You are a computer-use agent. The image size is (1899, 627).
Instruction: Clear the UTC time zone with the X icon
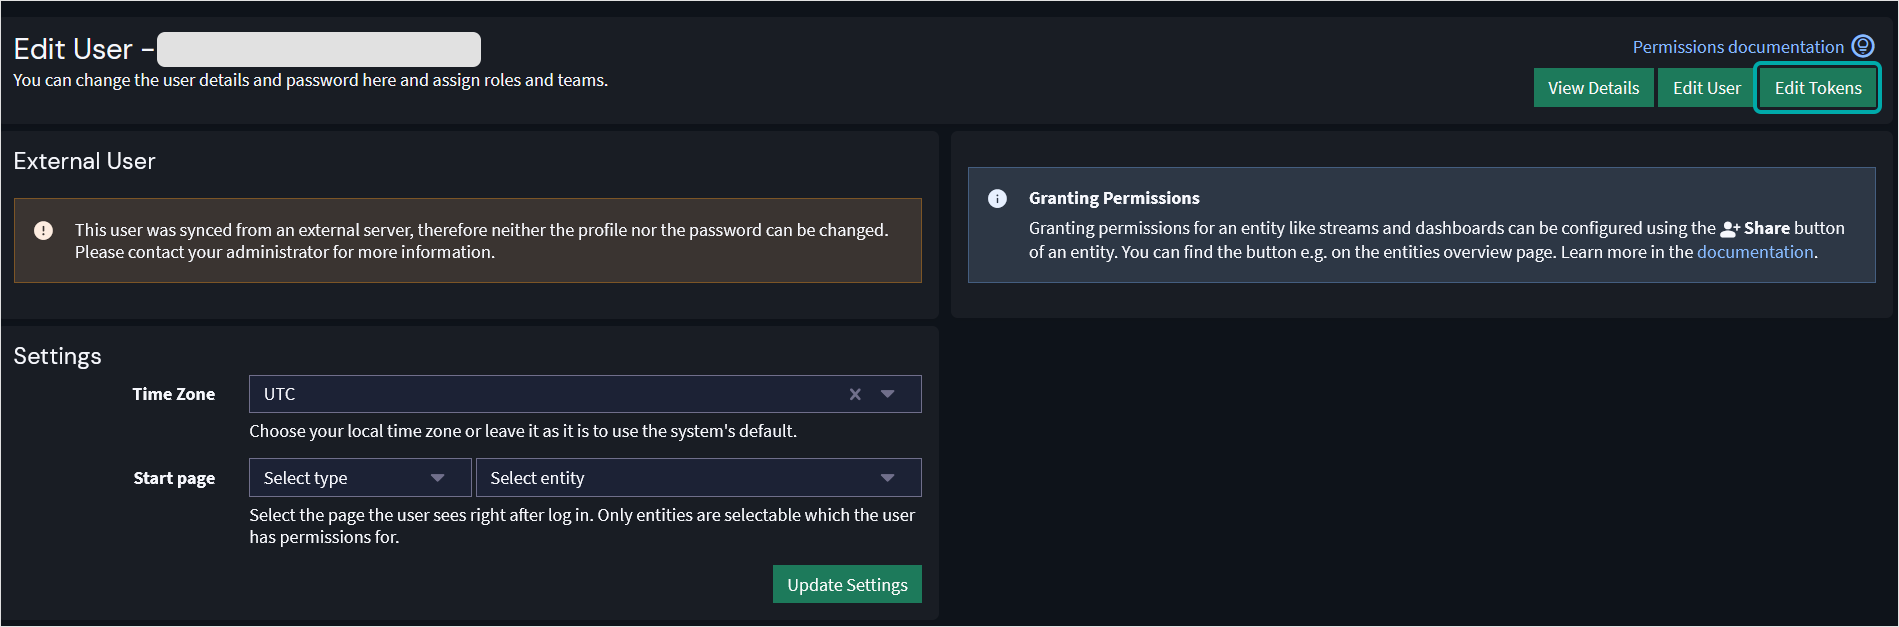tap(855, 394)
